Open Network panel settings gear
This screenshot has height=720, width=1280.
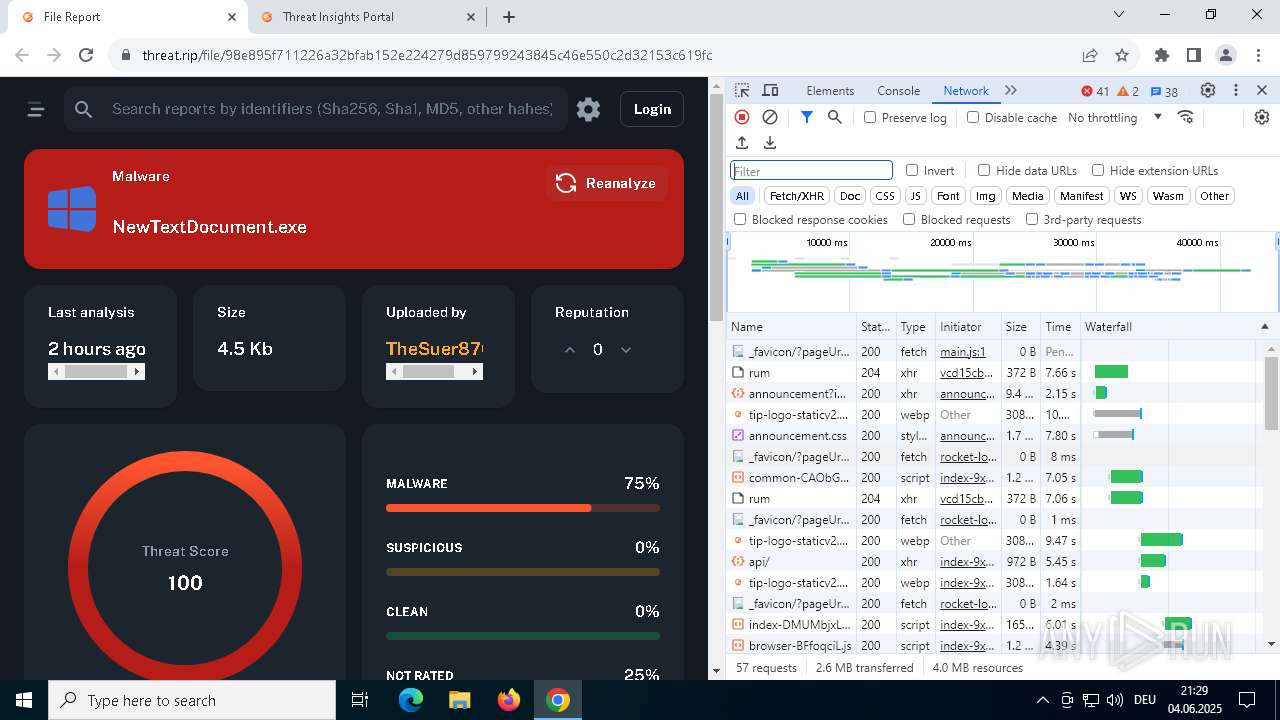click(1262, 117)
